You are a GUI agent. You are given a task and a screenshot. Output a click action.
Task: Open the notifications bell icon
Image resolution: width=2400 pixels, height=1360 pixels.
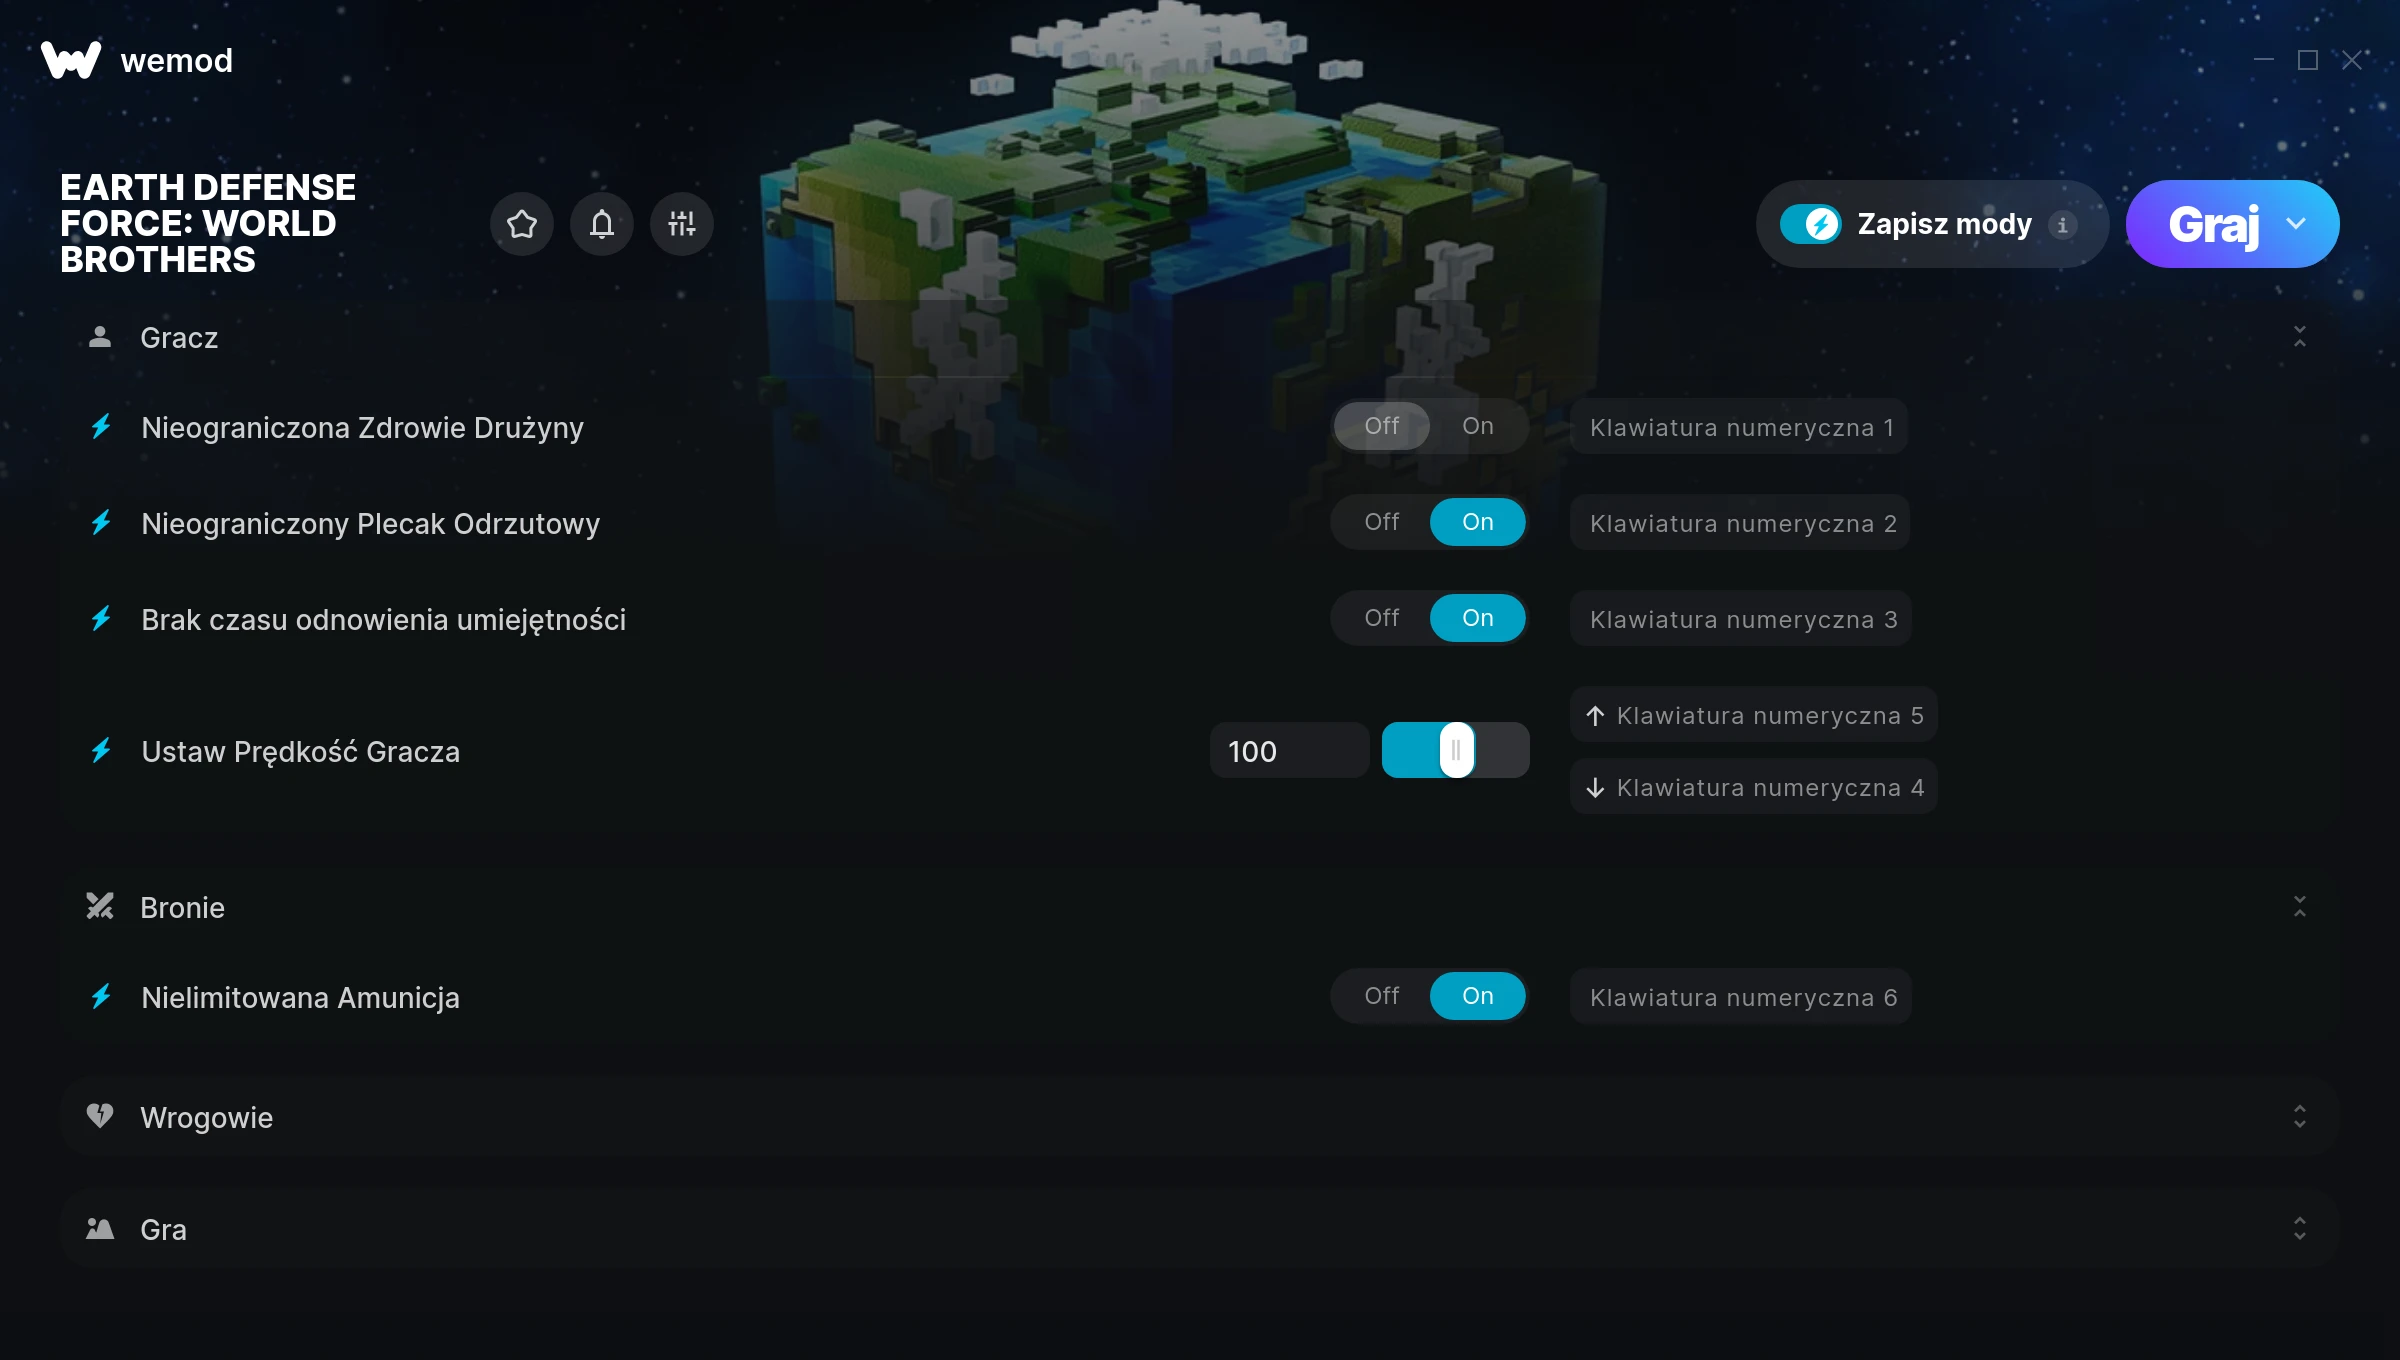pos(602,224)
